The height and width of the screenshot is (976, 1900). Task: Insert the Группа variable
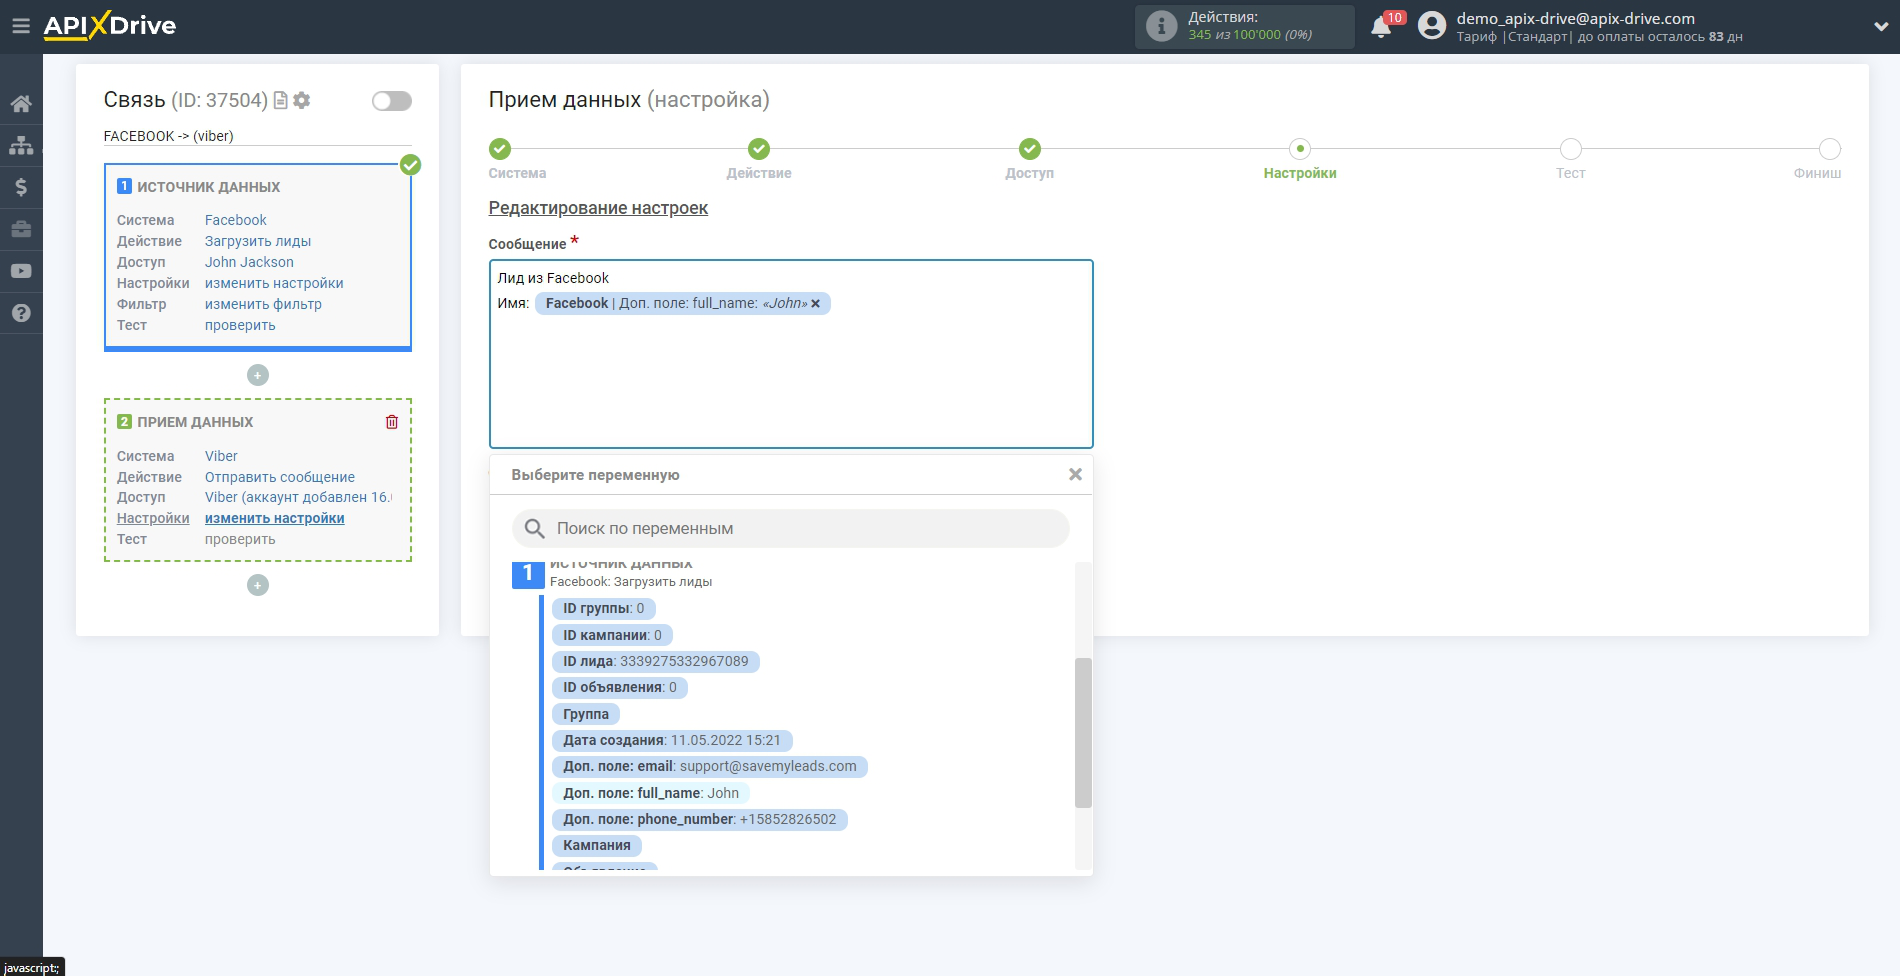click(x=585, y=714)
